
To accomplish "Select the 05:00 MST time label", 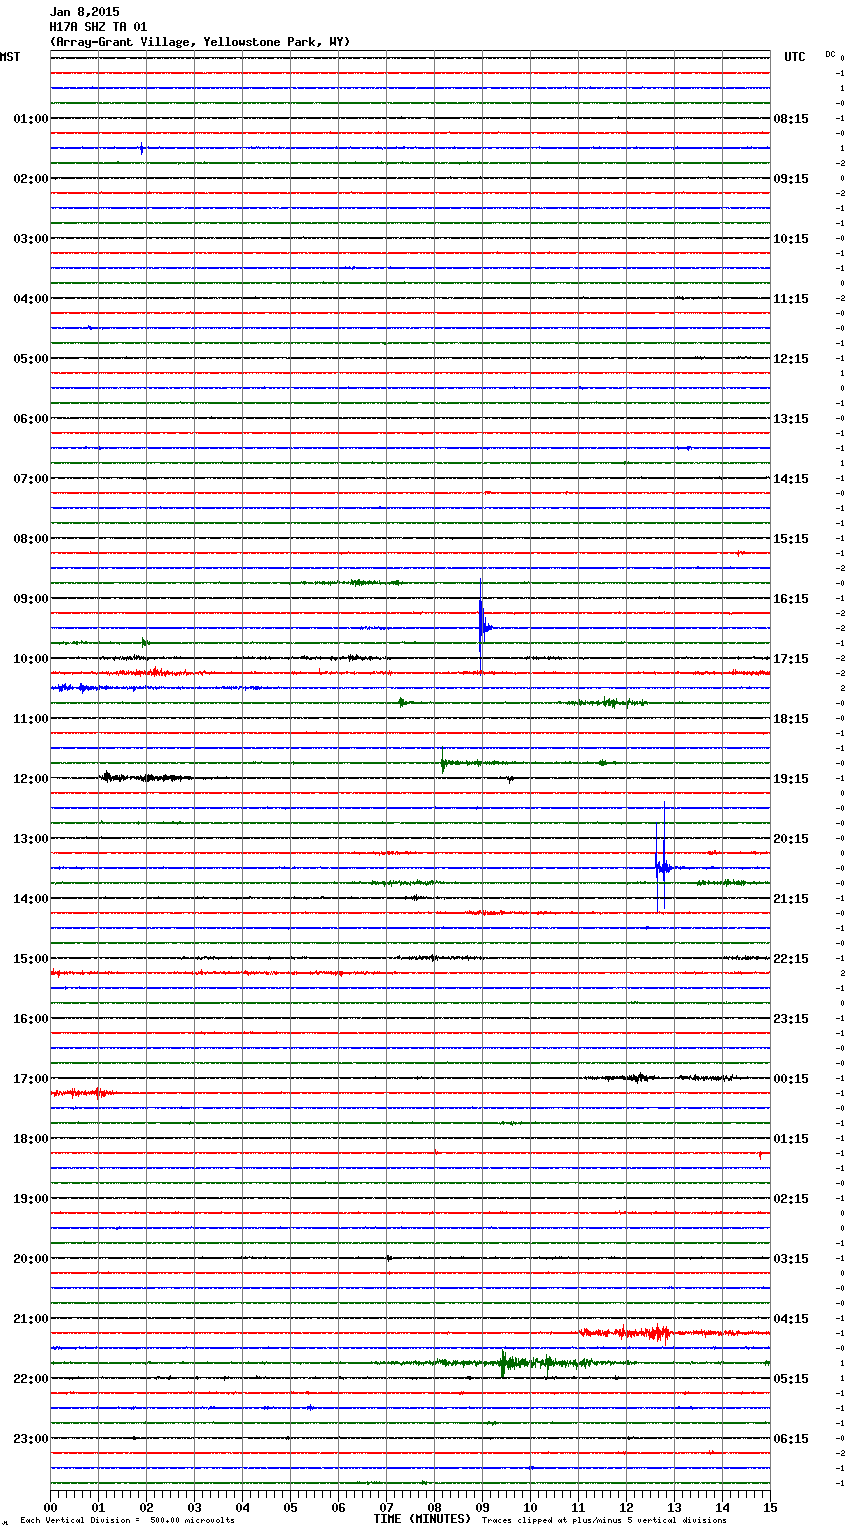I will click(30, 359).
